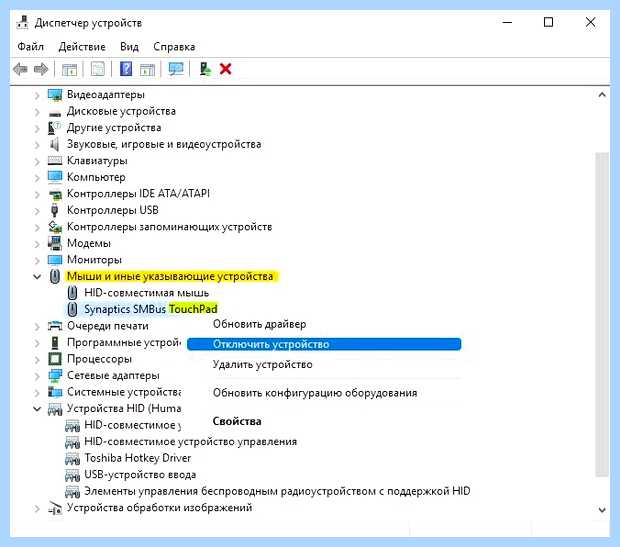620x547 pixels.
Task: Click the speaker icon of the sound devices row
Action: coord(55,144)
